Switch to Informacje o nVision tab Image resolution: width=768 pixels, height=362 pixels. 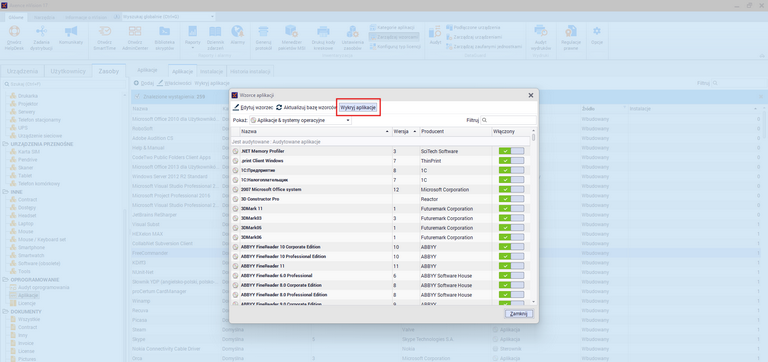86,17
